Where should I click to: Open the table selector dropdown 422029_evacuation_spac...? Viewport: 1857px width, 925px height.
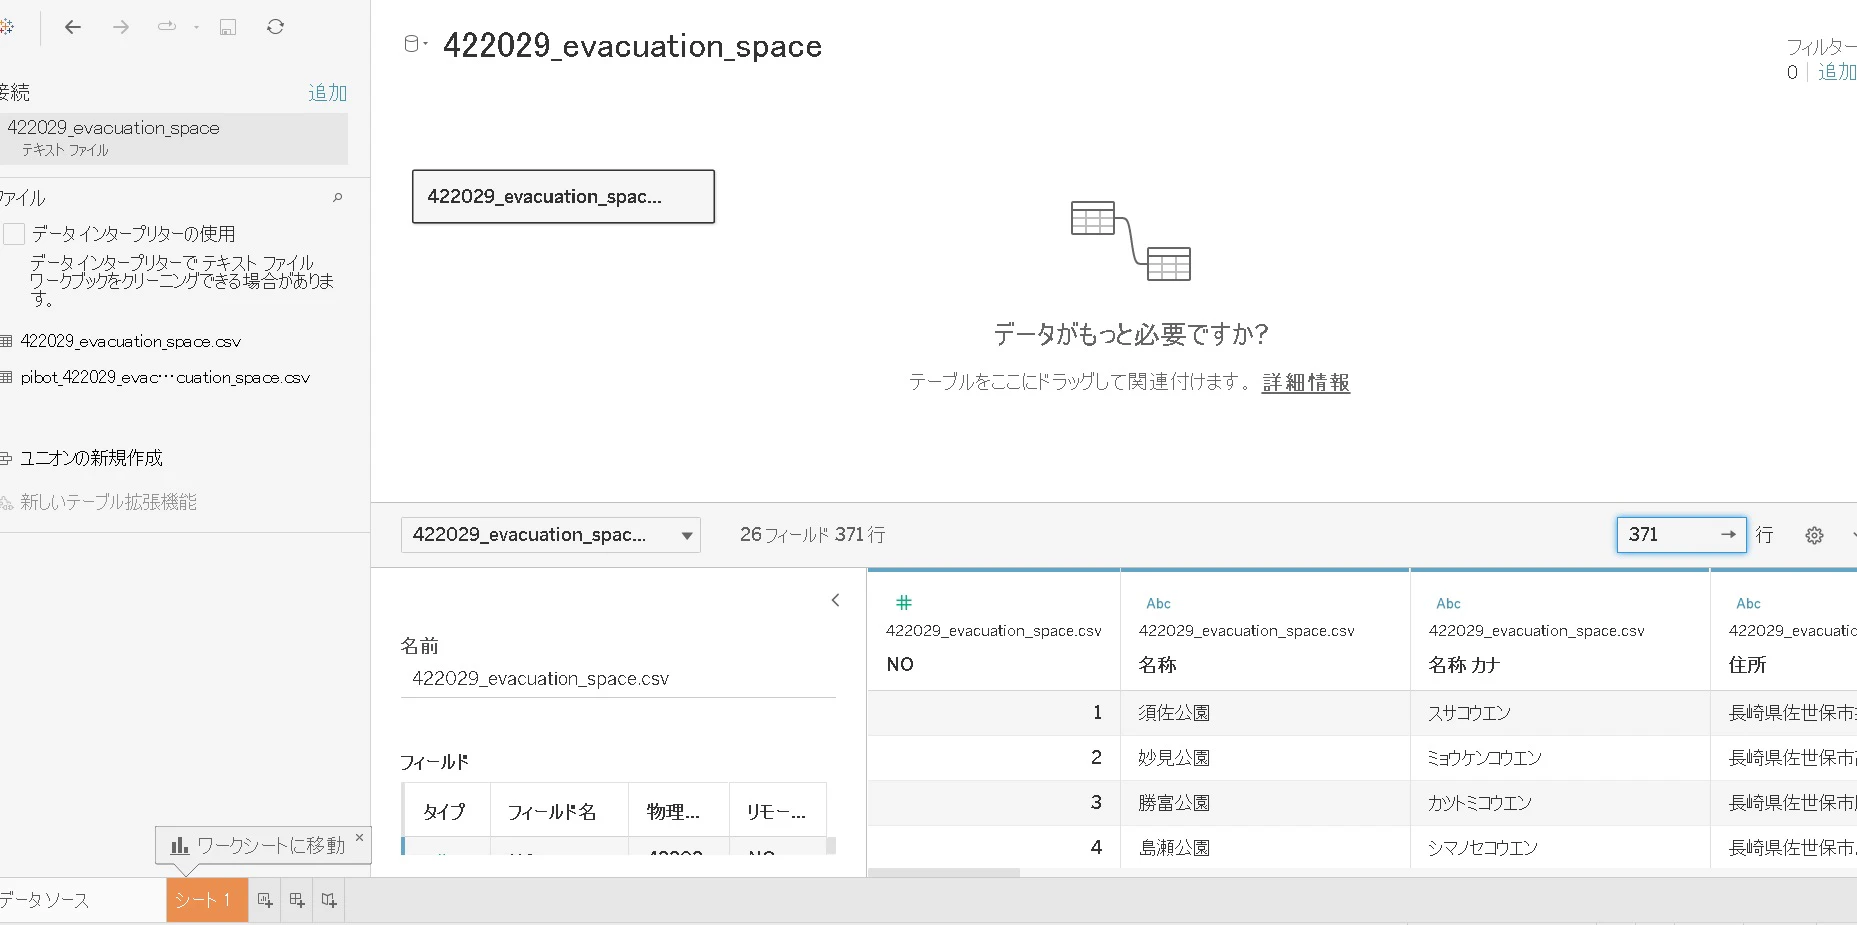pos(550,535)
